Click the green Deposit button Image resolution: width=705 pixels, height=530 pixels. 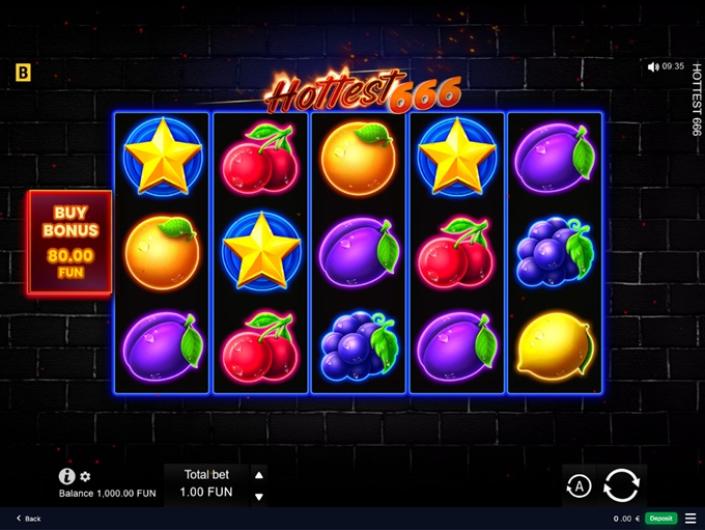tap(661, 518)
